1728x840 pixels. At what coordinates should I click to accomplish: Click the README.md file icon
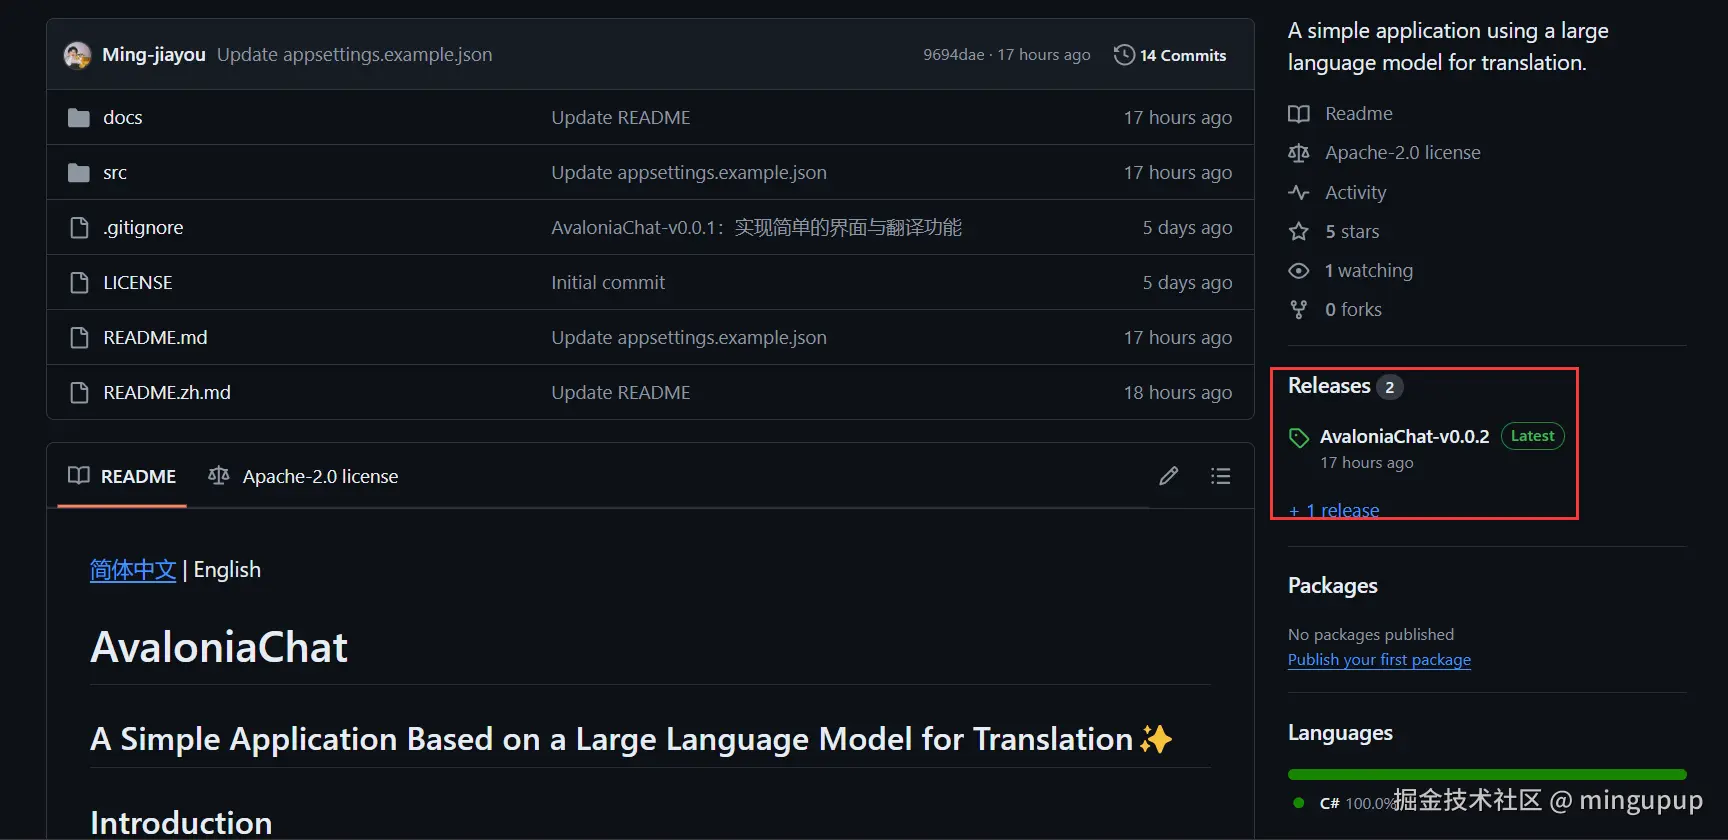pos(79,338)
